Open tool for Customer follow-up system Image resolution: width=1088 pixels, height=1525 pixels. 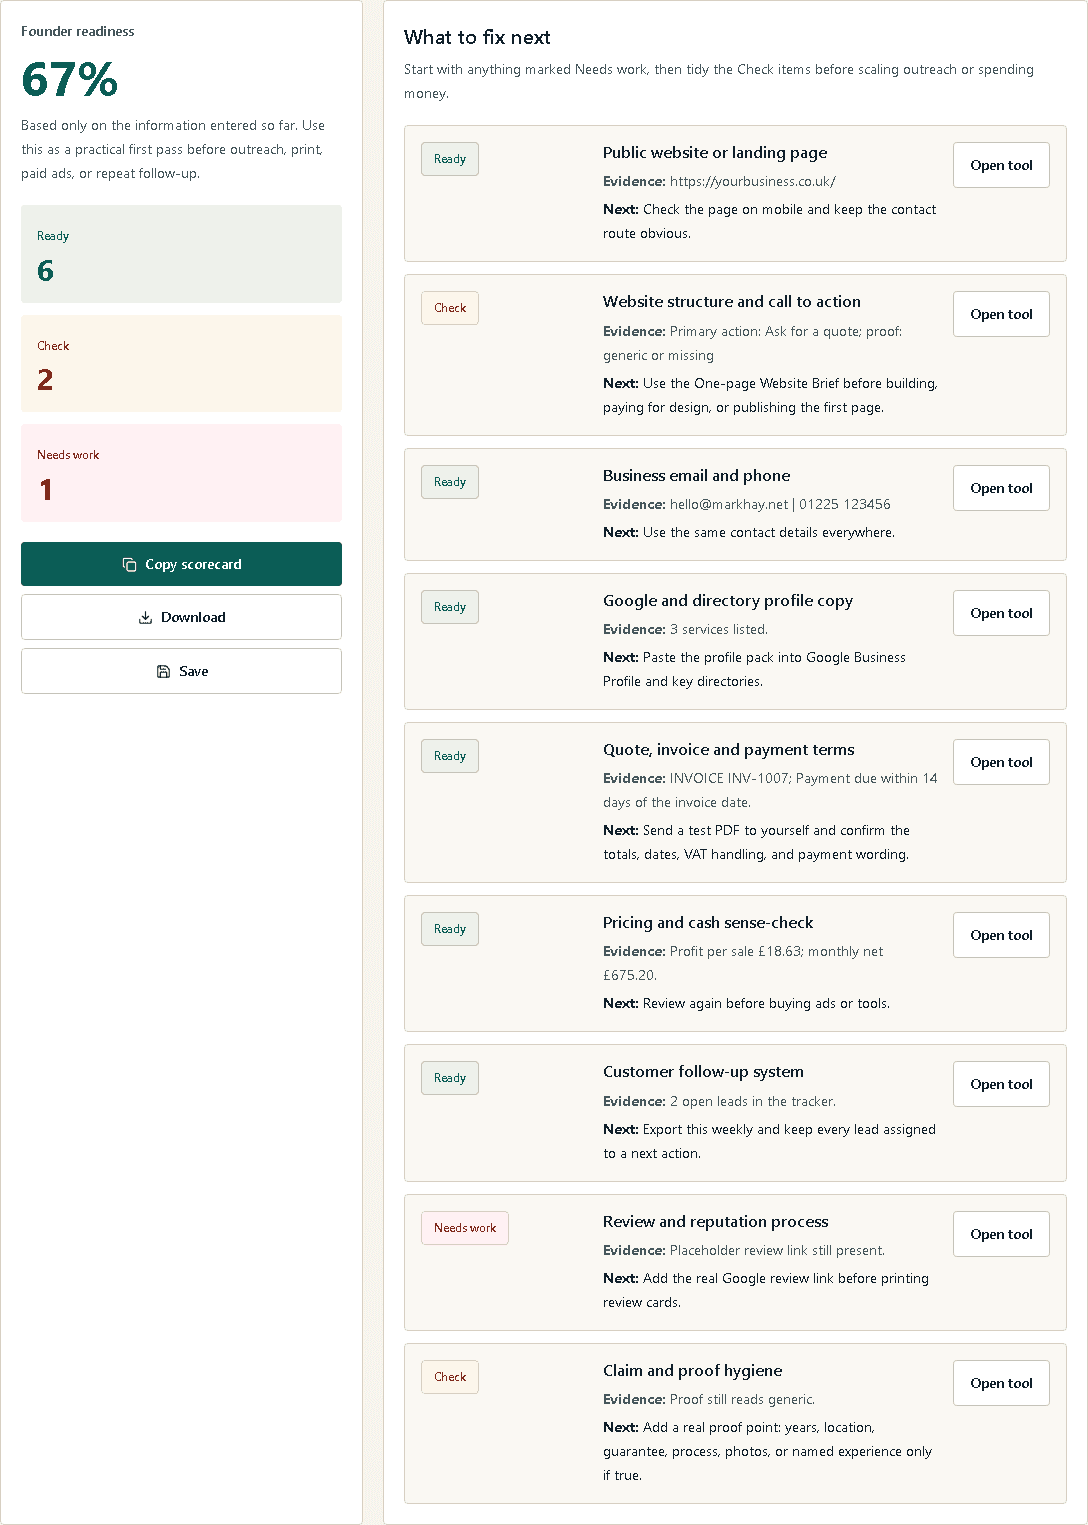(1001, 1084)
